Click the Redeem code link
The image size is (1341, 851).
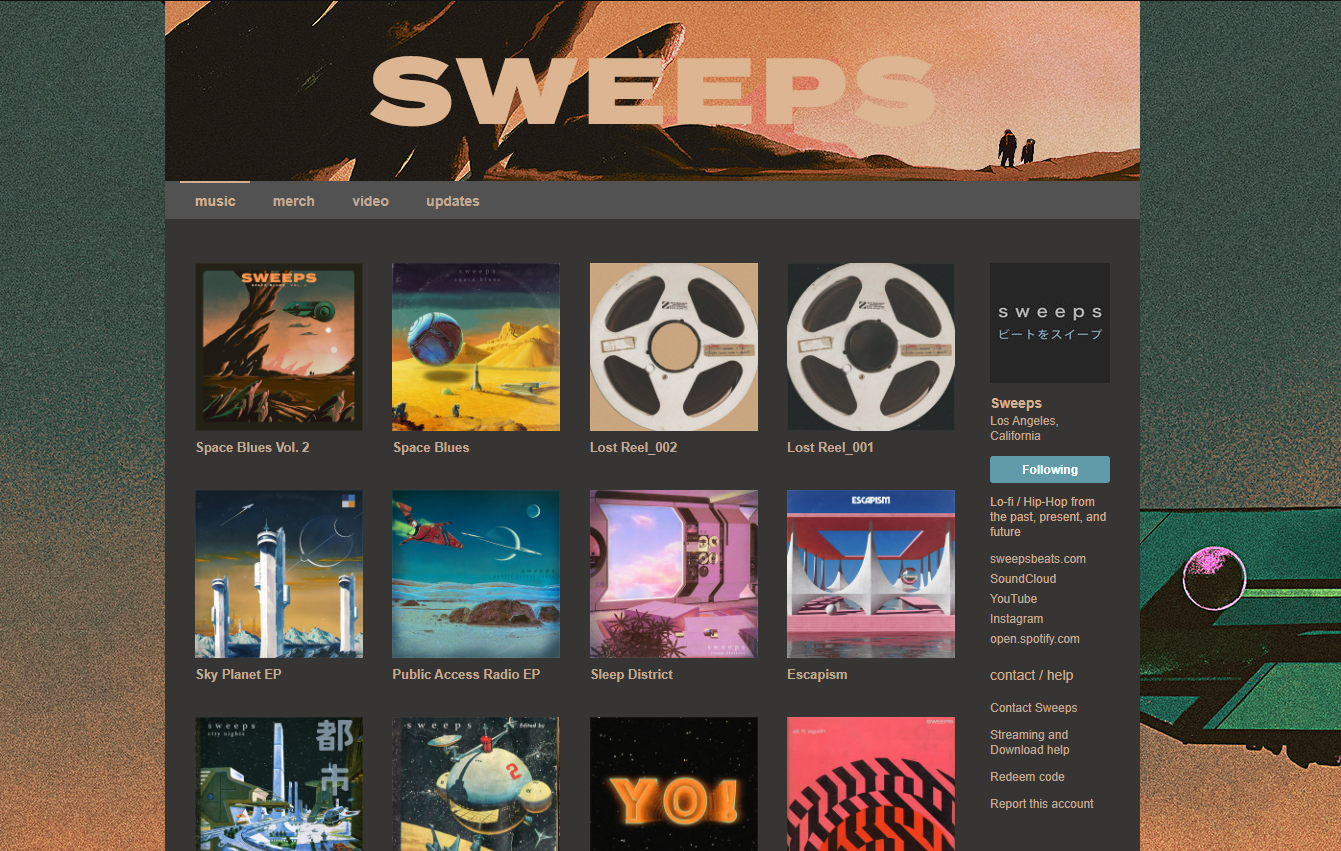point(1027,777)
